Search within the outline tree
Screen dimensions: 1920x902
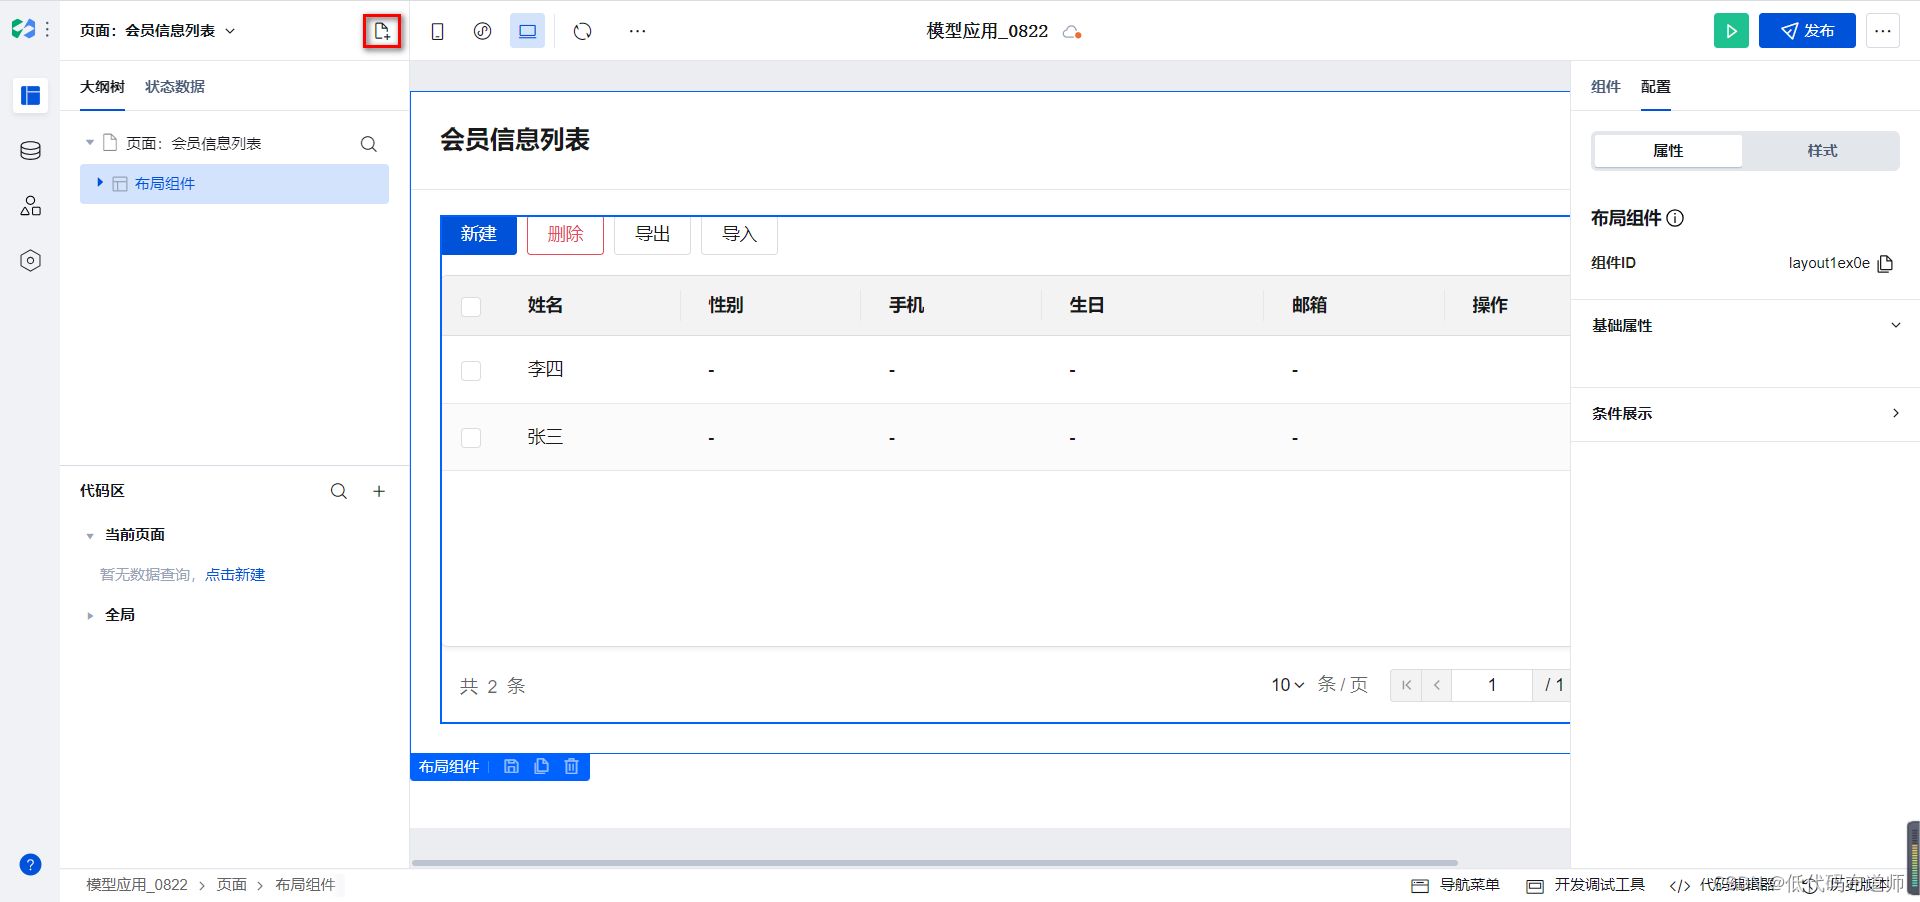click(x=369, y=144)
